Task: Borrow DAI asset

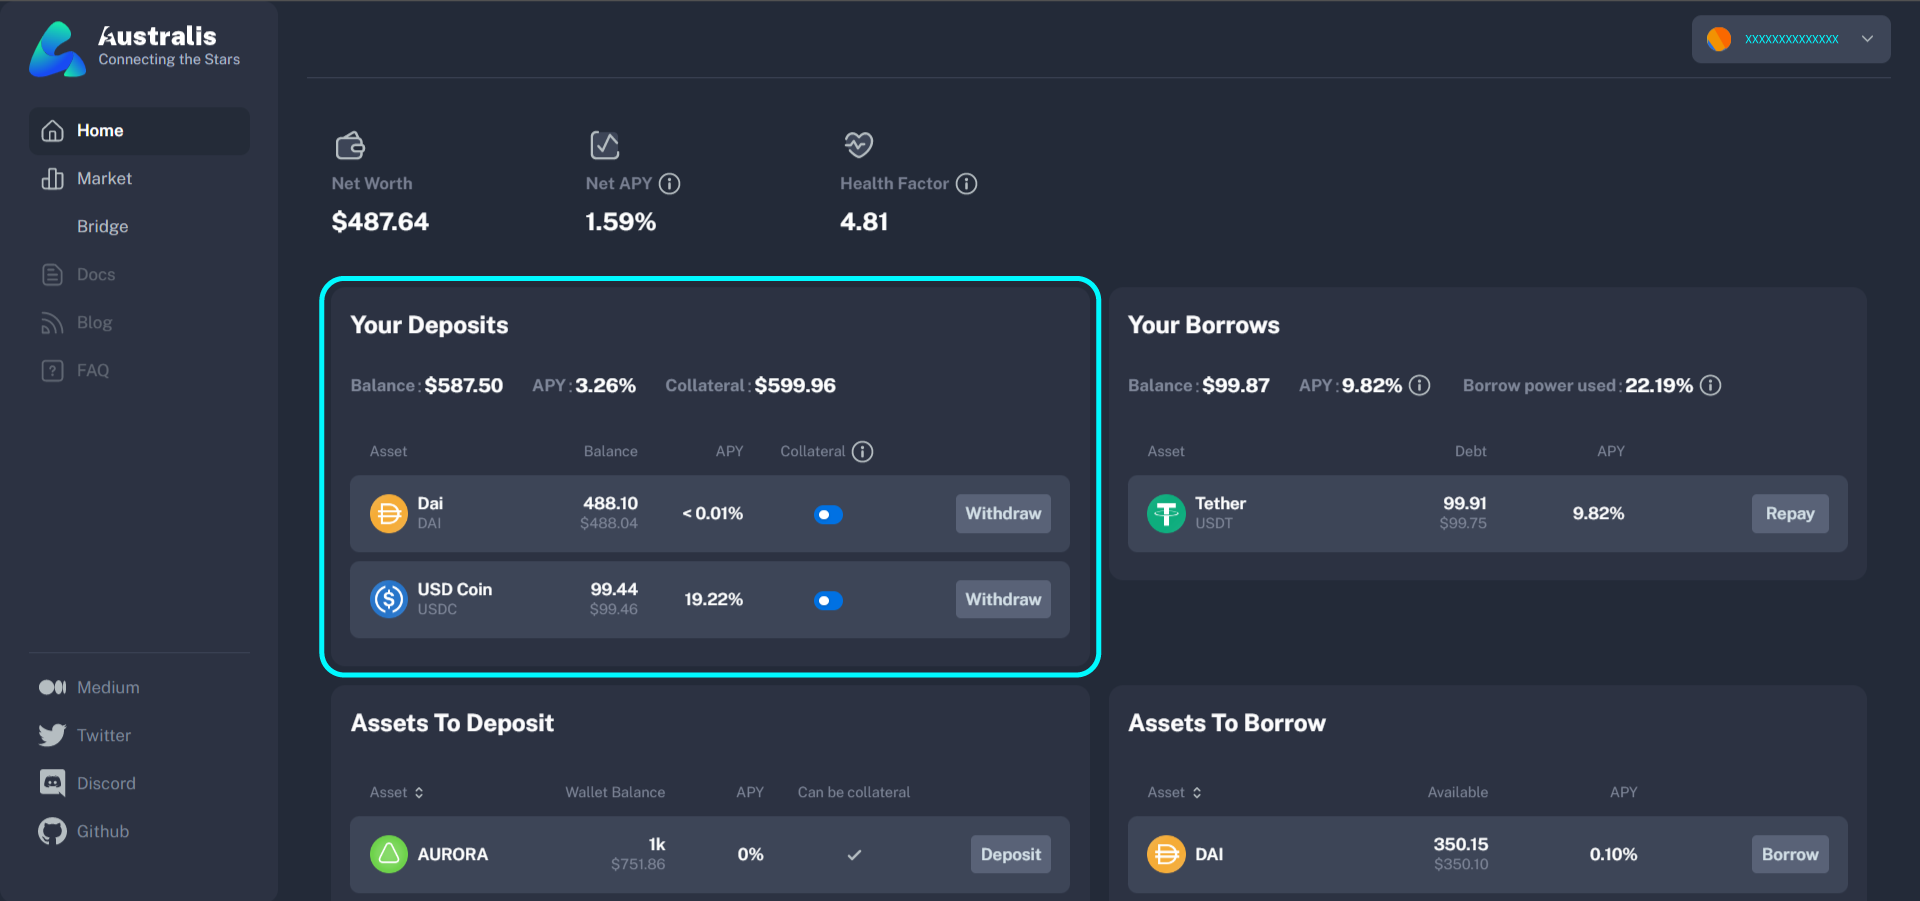Action: click(1790, 855)
